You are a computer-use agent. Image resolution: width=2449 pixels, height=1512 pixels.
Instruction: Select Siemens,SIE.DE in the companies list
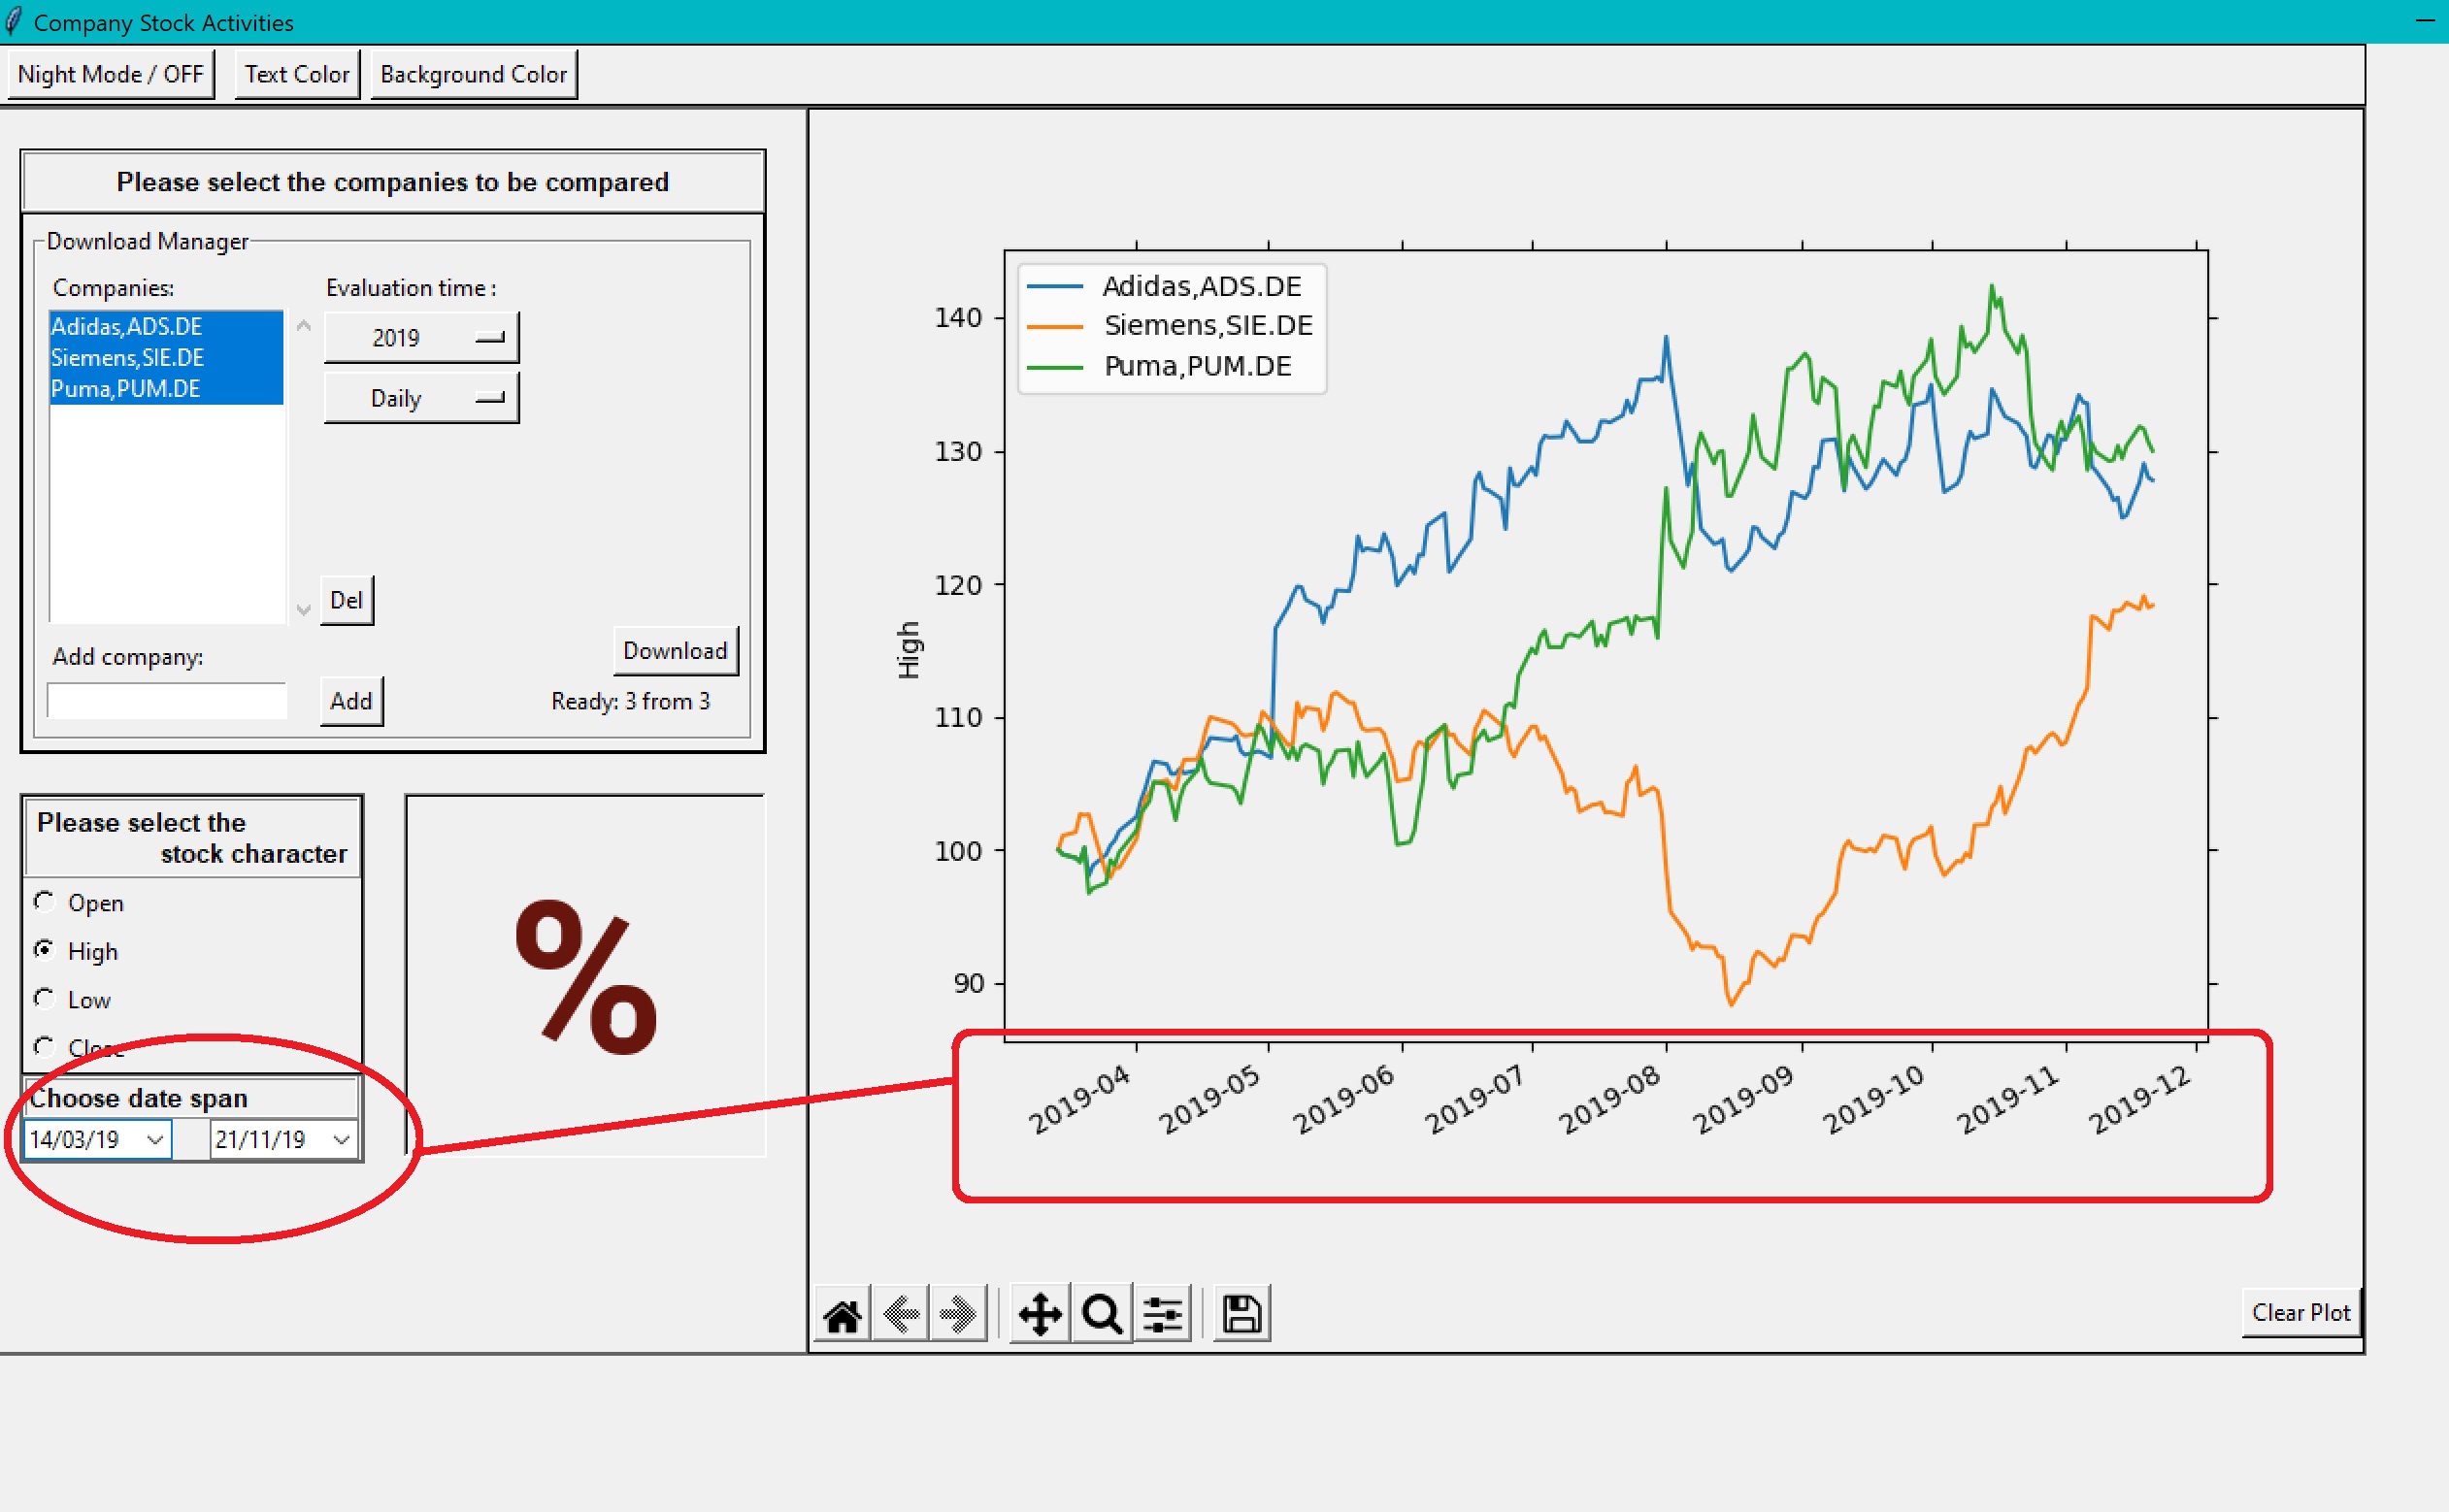tap(166, 357)
